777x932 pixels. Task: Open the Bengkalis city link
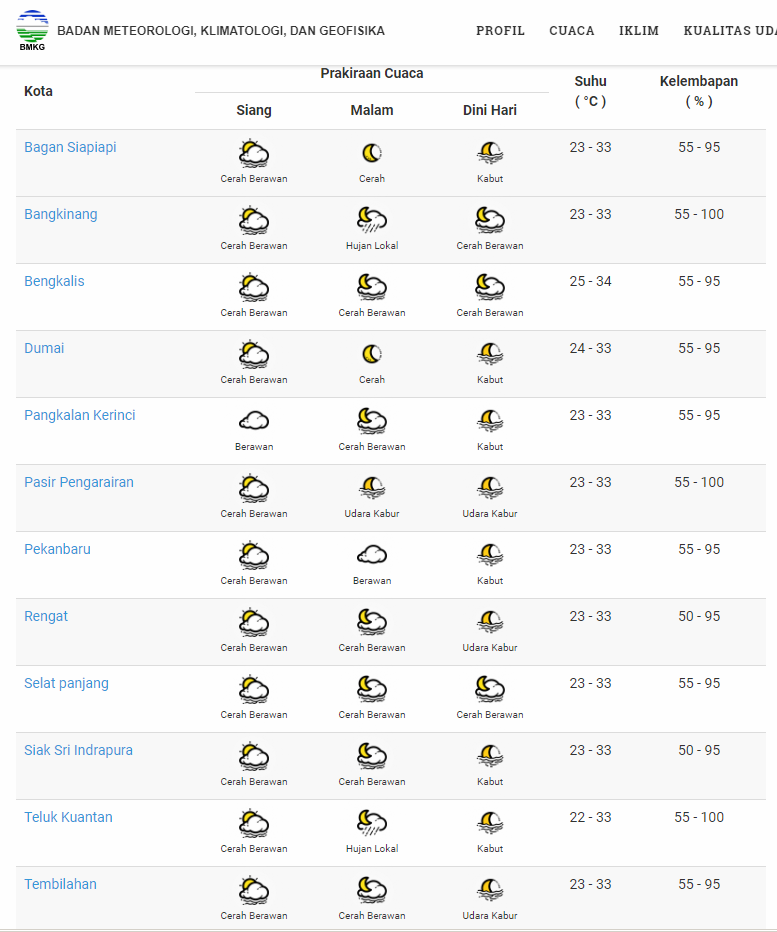coord(54,281)
